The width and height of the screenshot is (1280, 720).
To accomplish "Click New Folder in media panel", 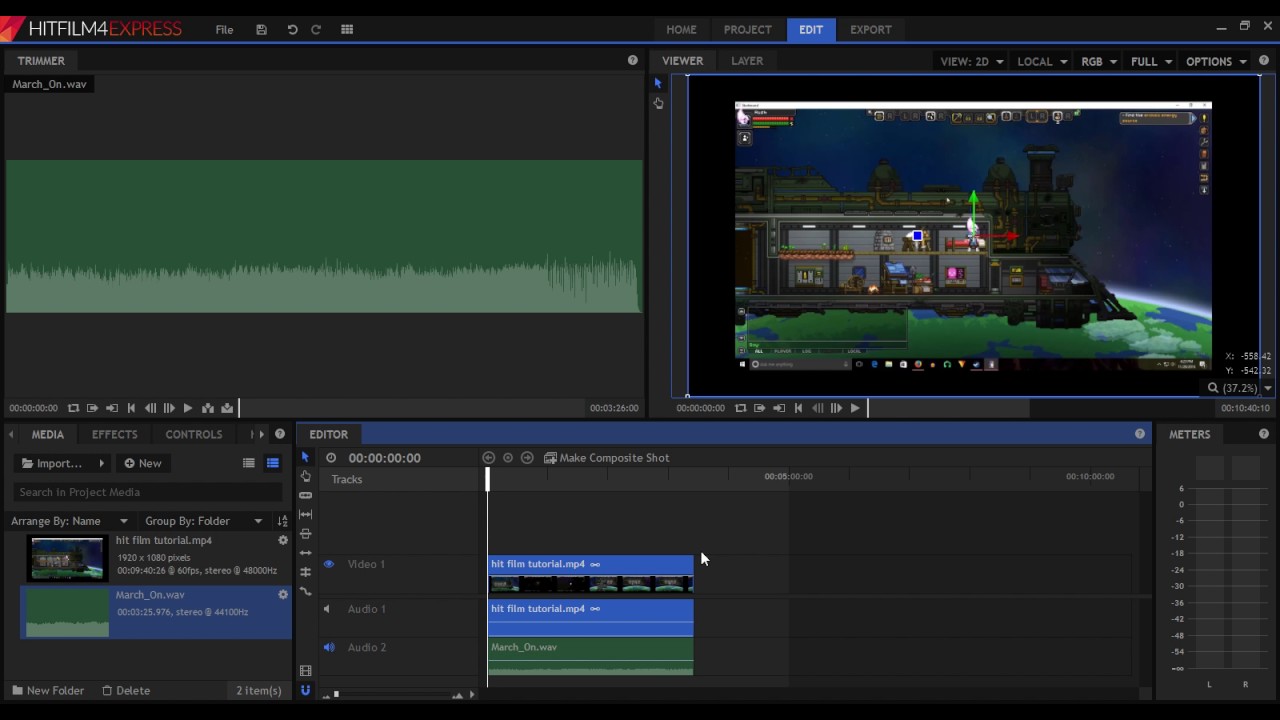I will click(48, 690).
